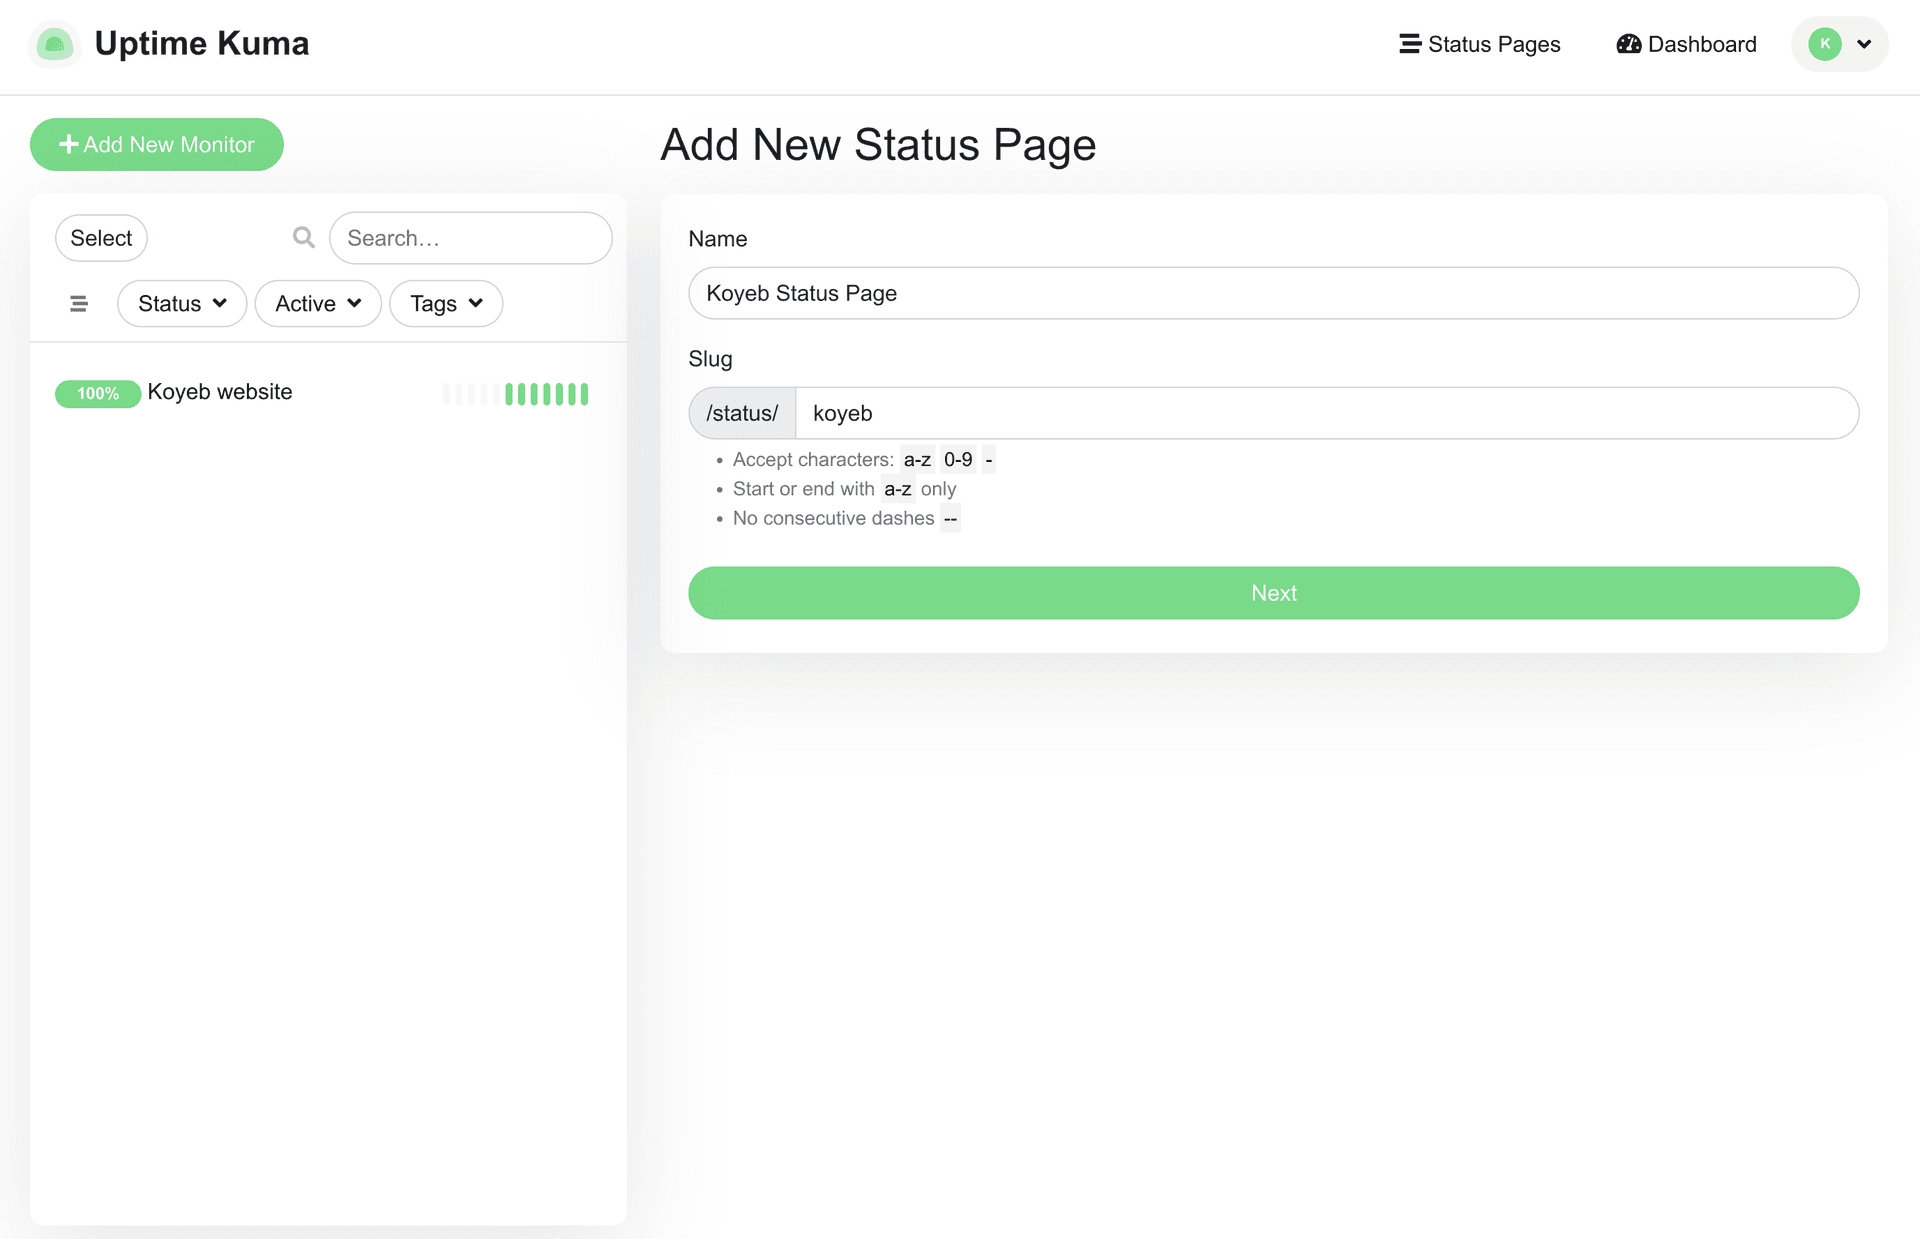Click the 100% uptime badge
This screenshot has height=1239, width=1920.
[97, 394]
